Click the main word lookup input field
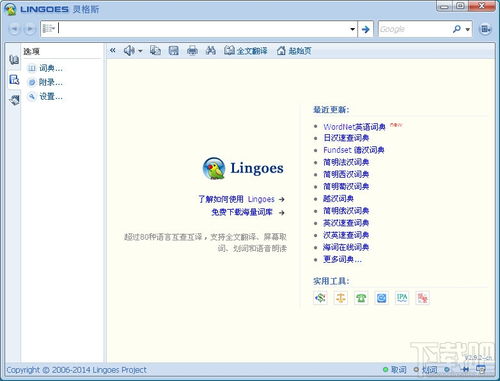500x381 pixels. (x=203, y=29)
